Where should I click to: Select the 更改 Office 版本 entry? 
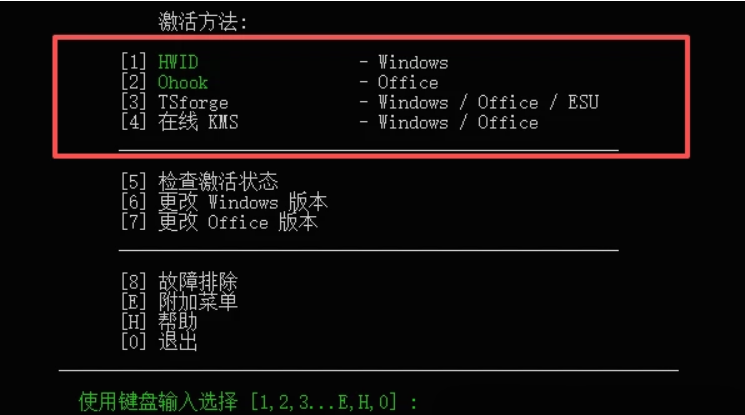(x=237, y=222)
